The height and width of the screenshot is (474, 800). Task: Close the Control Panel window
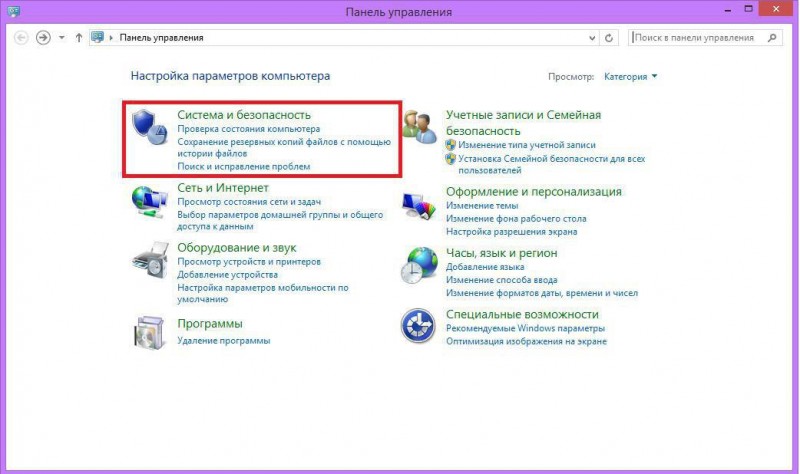[776, 9]
